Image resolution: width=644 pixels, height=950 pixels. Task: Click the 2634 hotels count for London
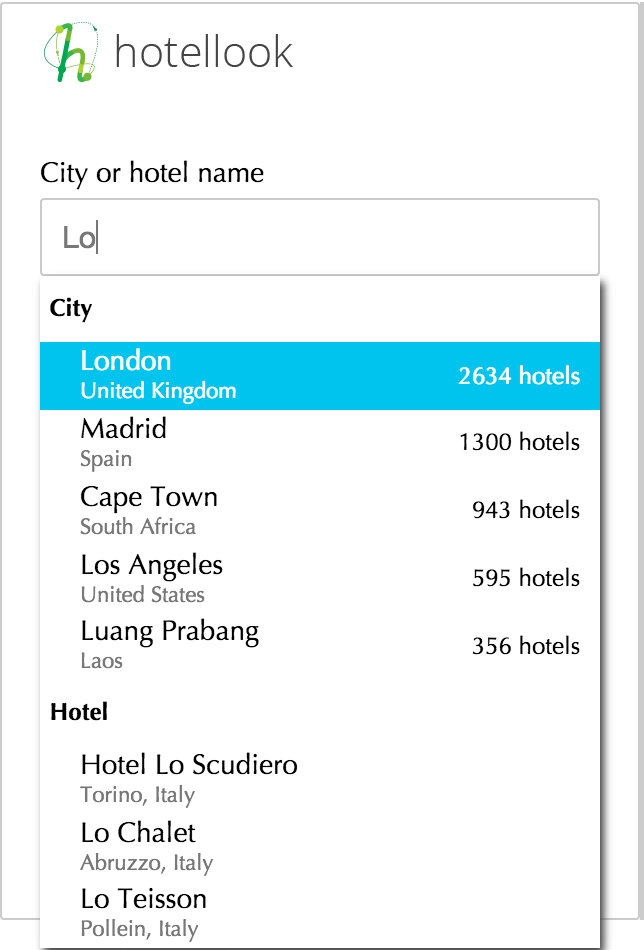click(519, 376)
